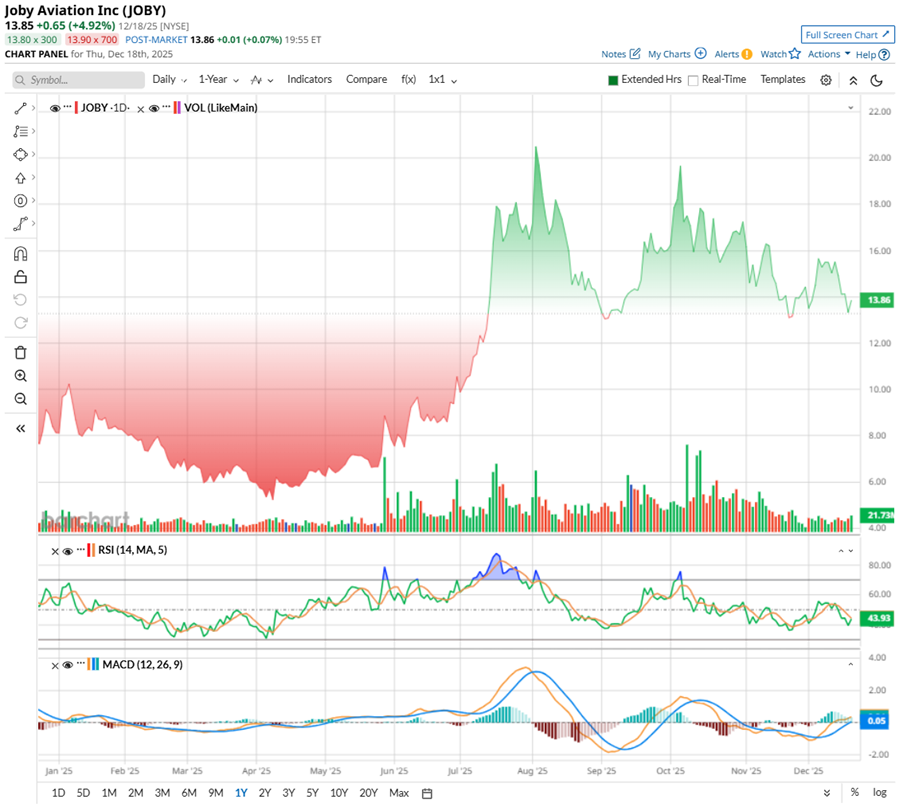Open the 1-Year period dropdown
Viewport: 903px width, 807px height.
(x=219, y=79)
